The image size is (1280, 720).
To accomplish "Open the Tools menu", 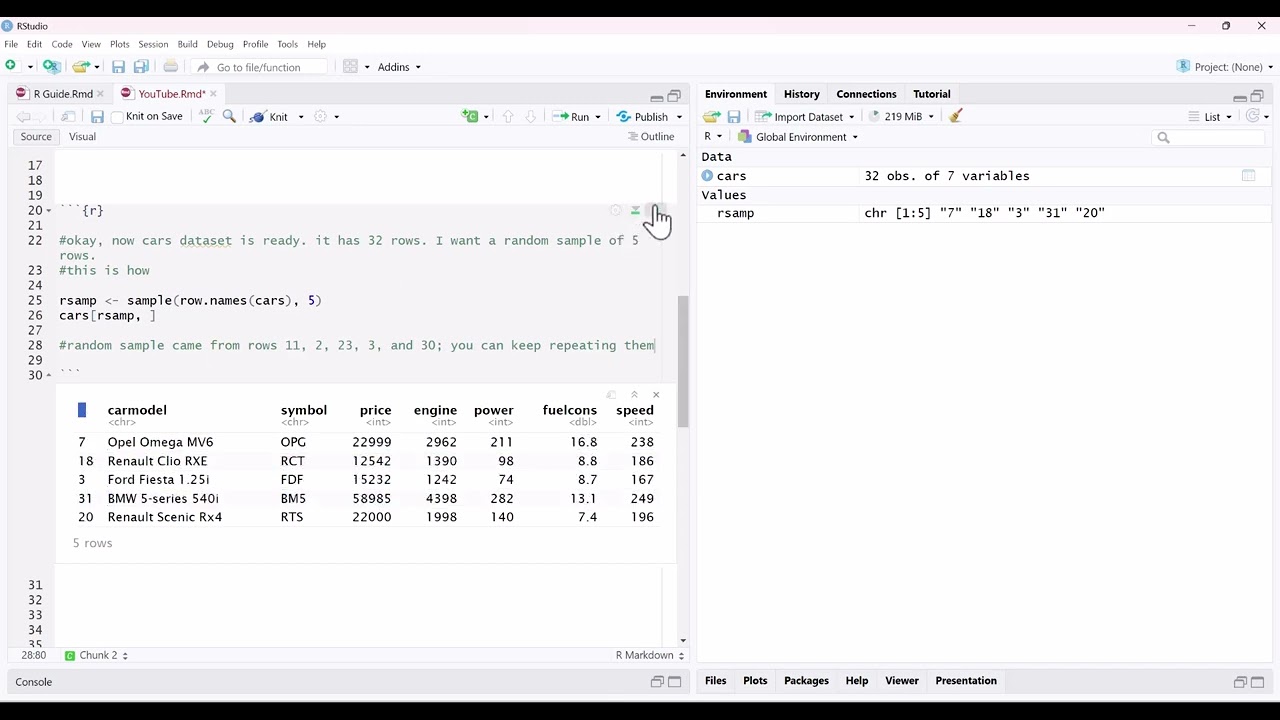I will tap(287, 44).
